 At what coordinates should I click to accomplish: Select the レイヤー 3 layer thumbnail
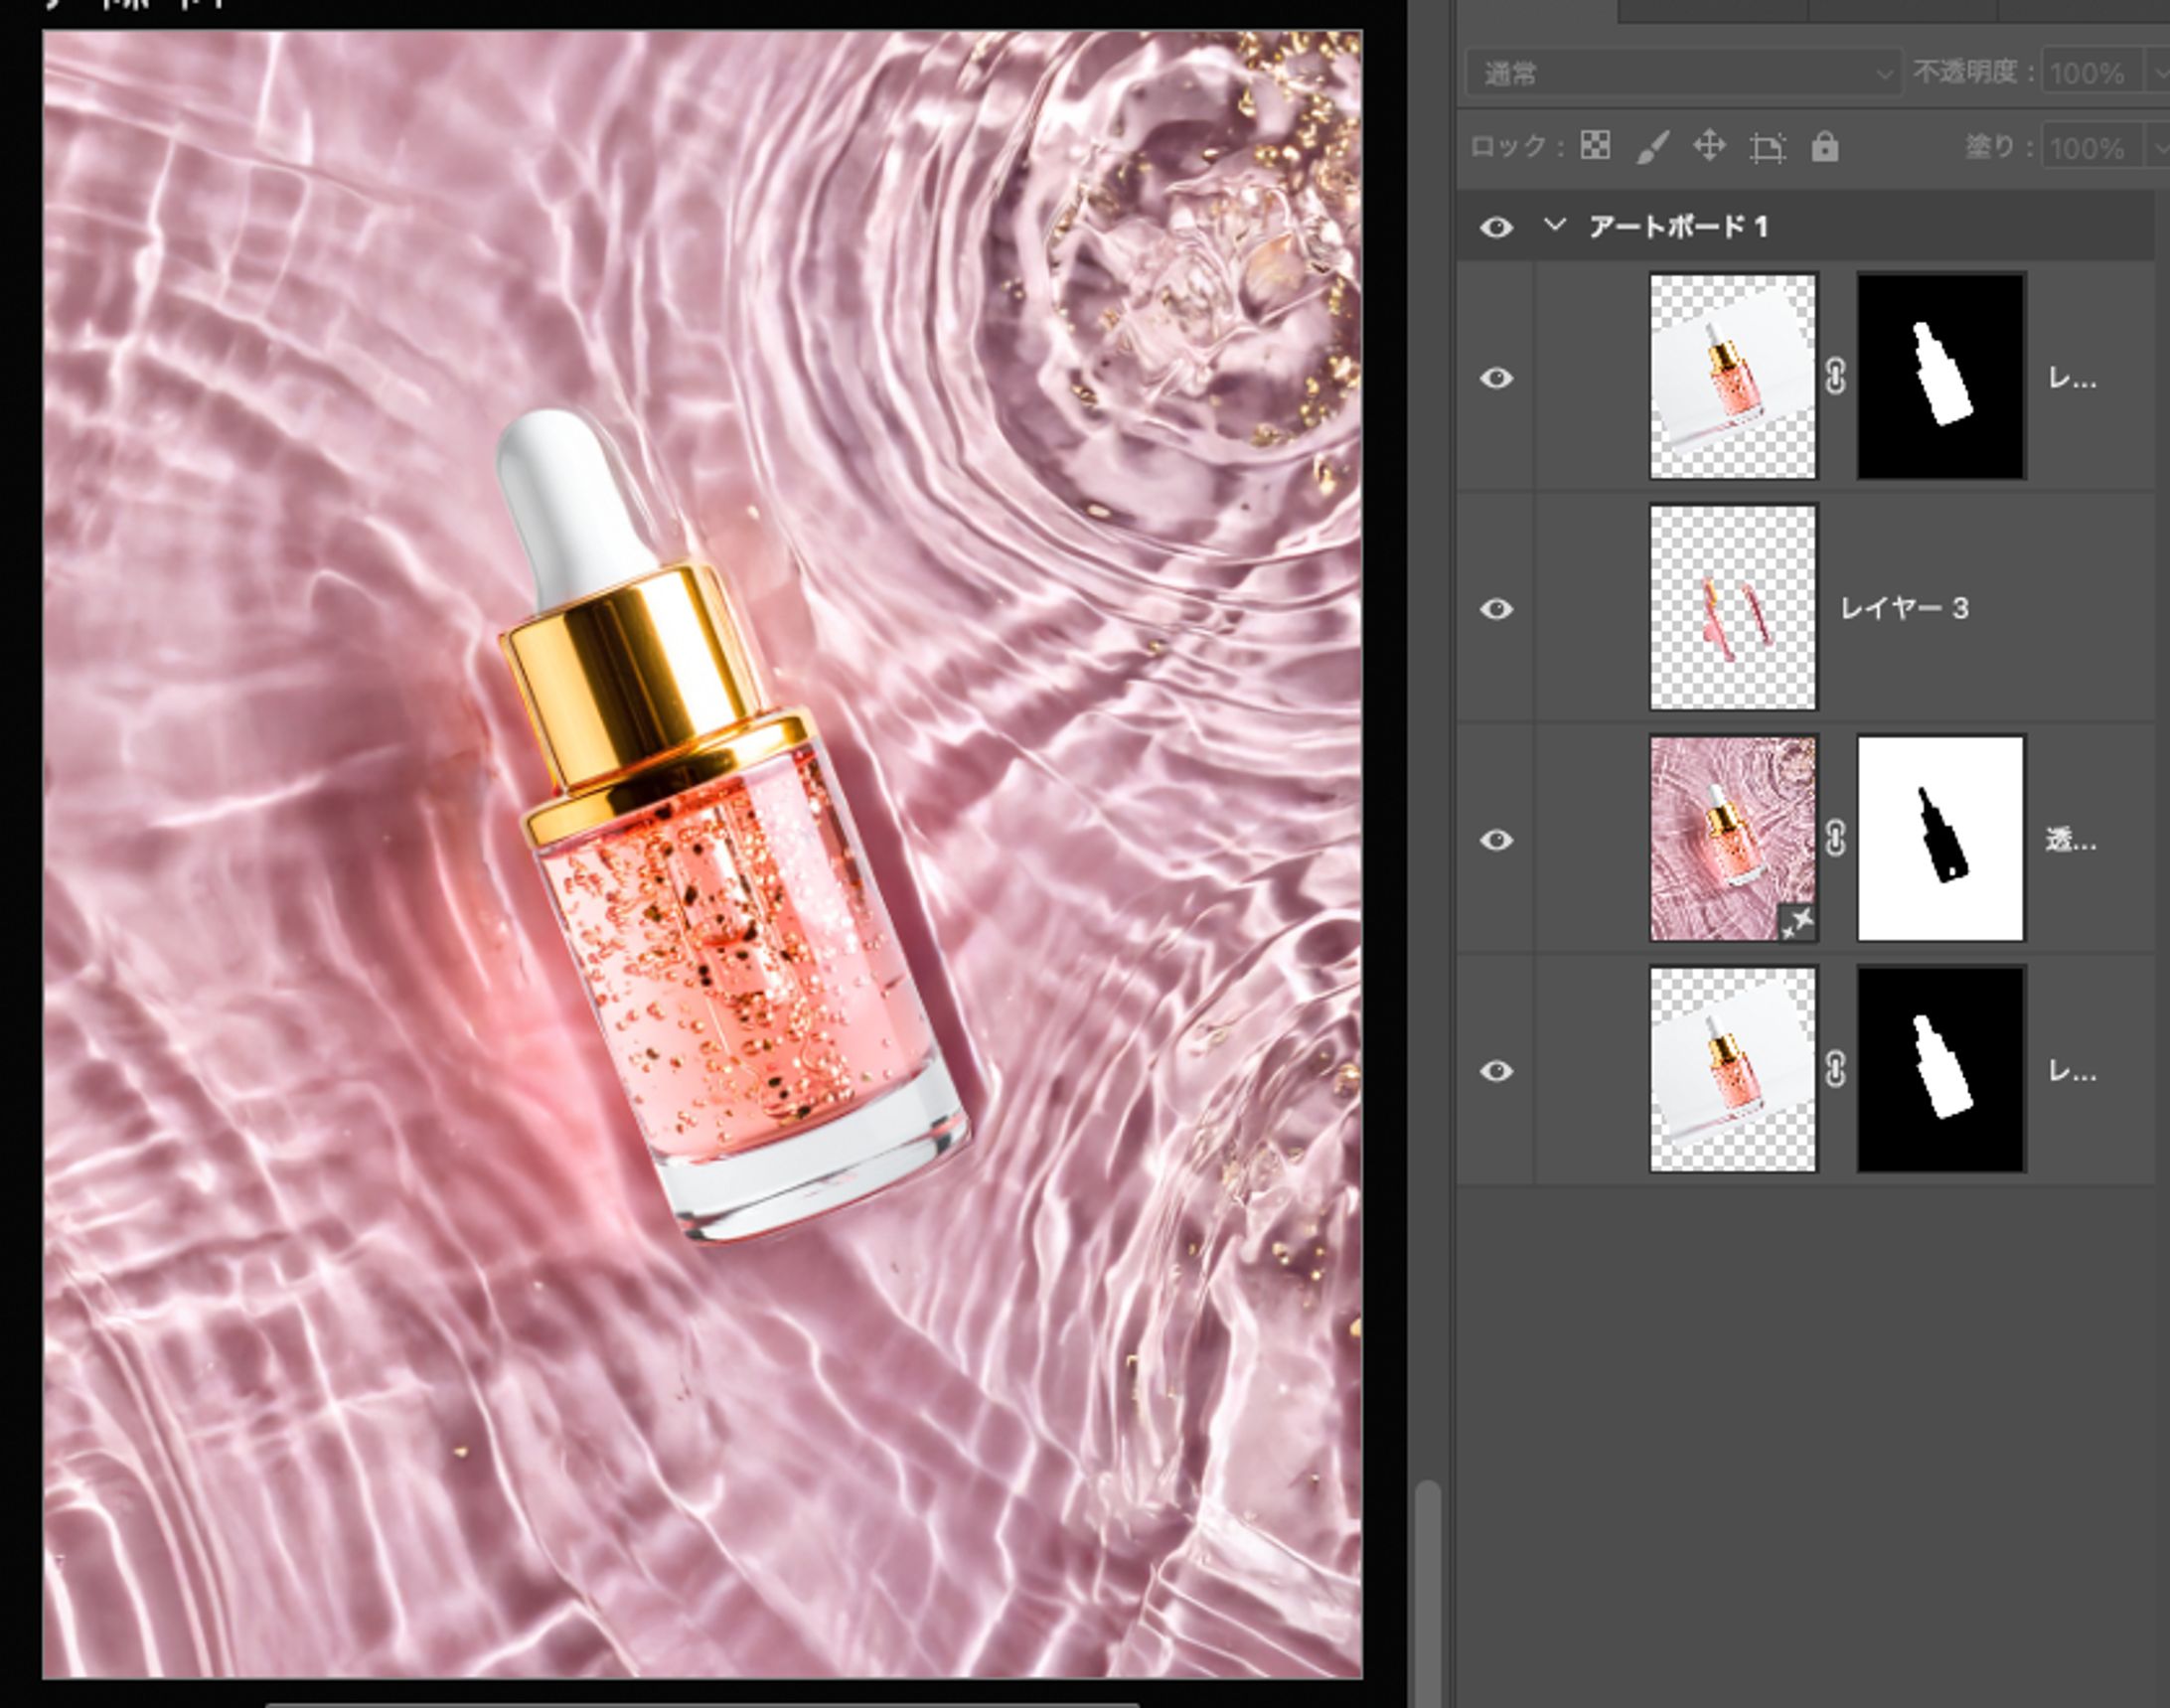coord(1733,607)
